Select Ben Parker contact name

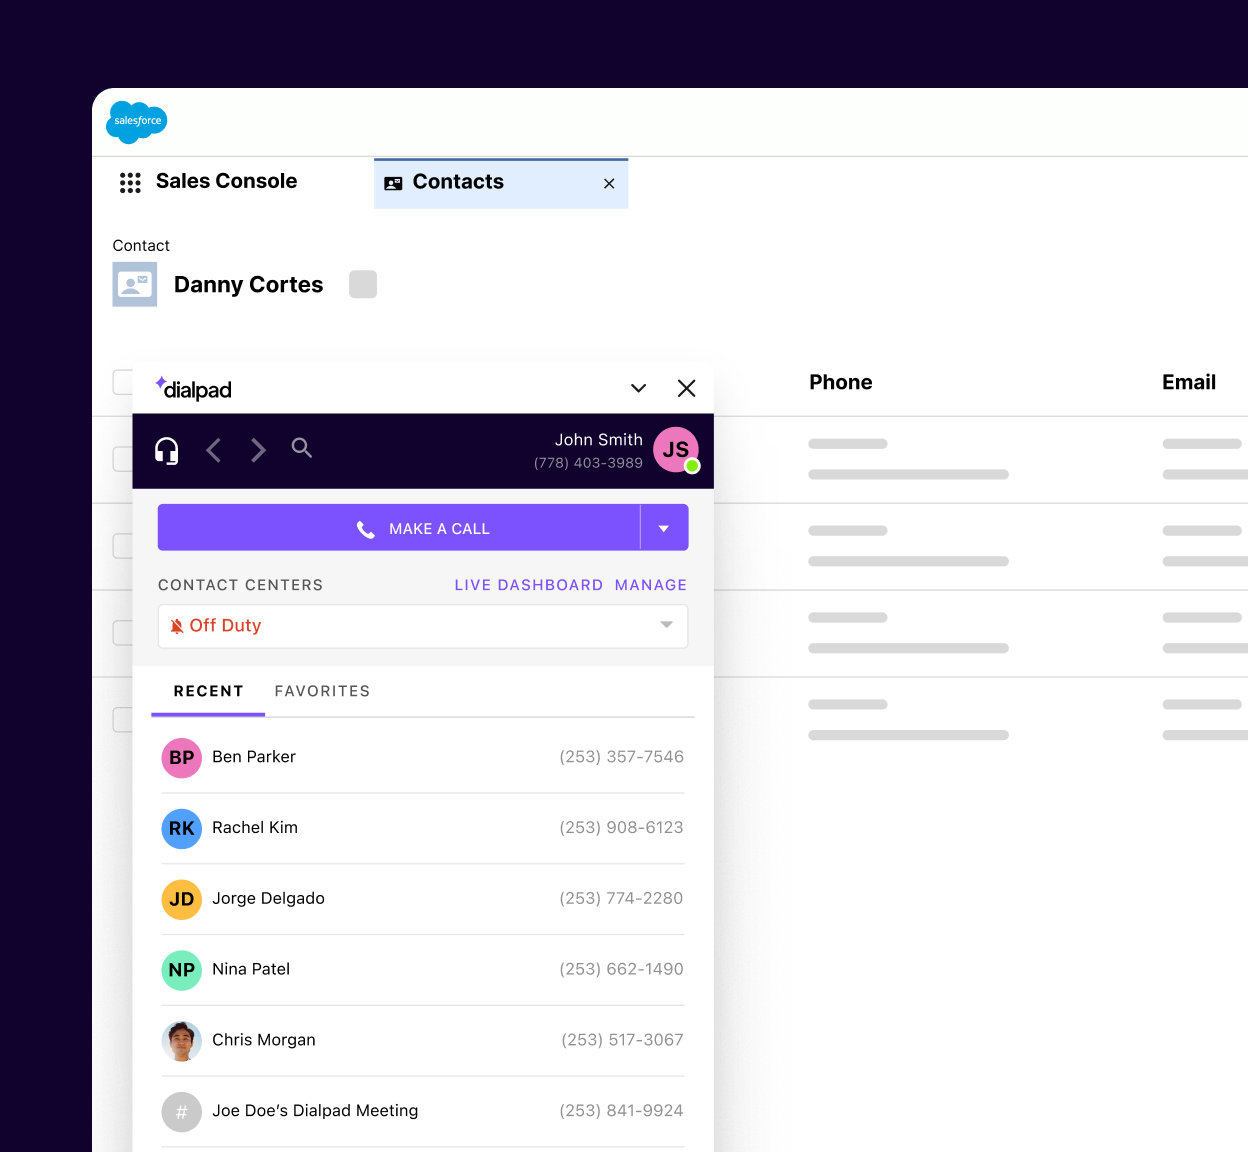point(254,757)
